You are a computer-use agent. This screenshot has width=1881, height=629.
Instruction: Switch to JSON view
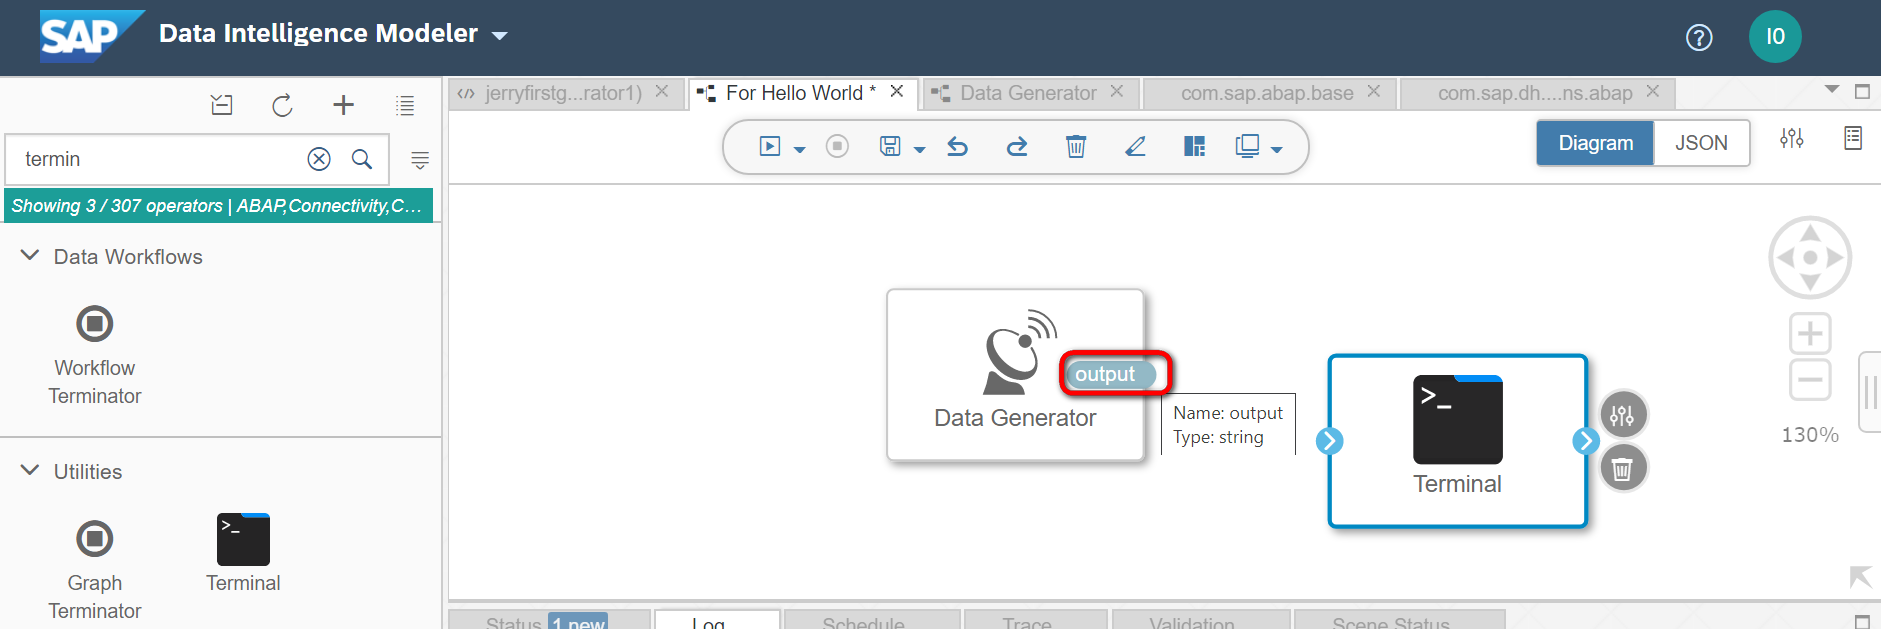point(1701,143)
